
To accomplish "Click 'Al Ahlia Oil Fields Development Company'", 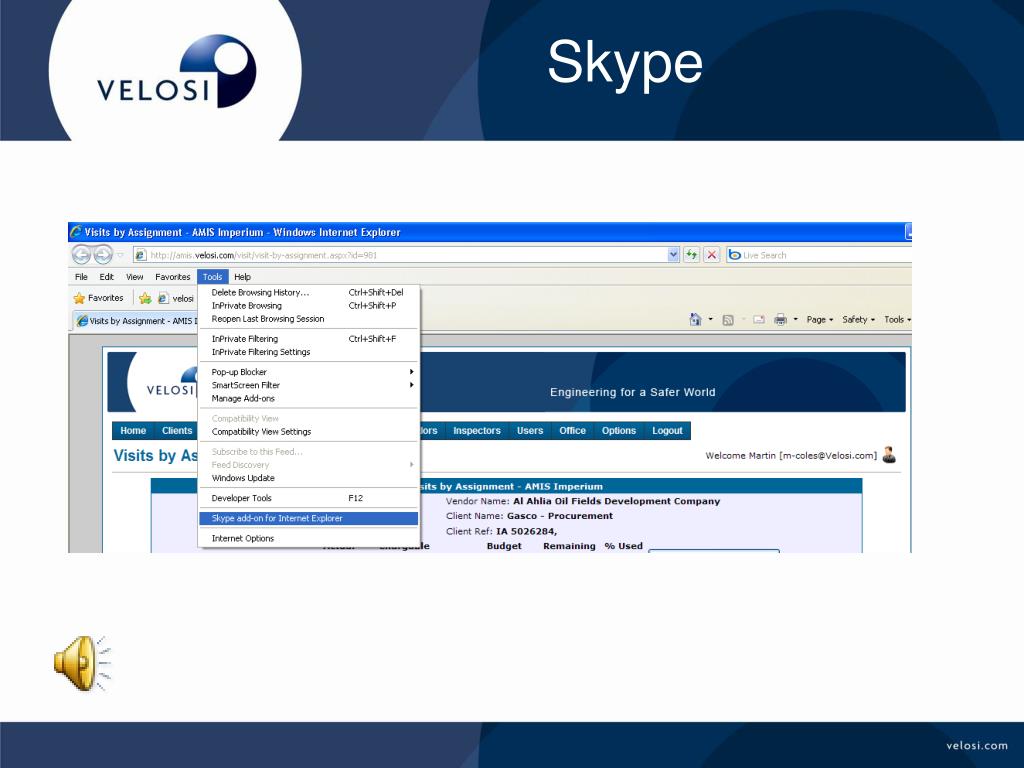I will 616,501.
